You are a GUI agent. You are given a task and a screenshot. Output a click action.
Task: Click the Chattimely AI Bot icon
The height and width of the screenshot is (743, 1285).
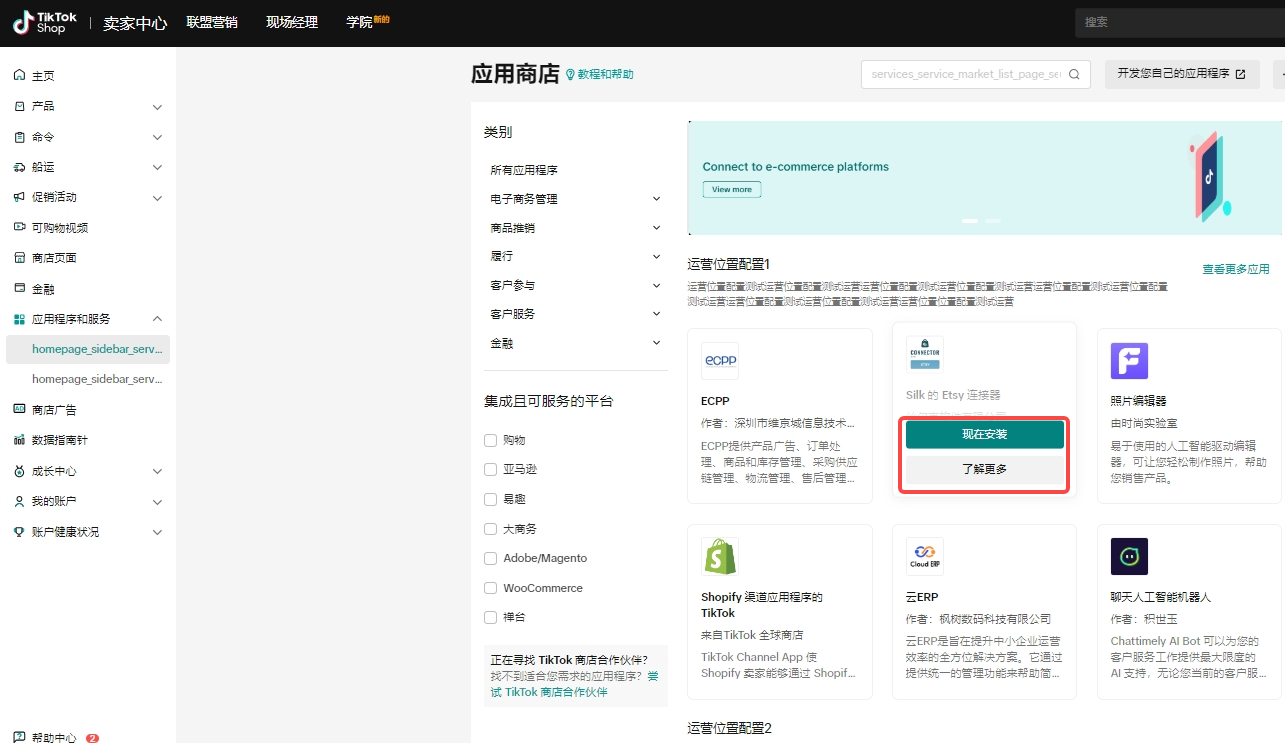pyautogui.click(x=1129, y=557)
